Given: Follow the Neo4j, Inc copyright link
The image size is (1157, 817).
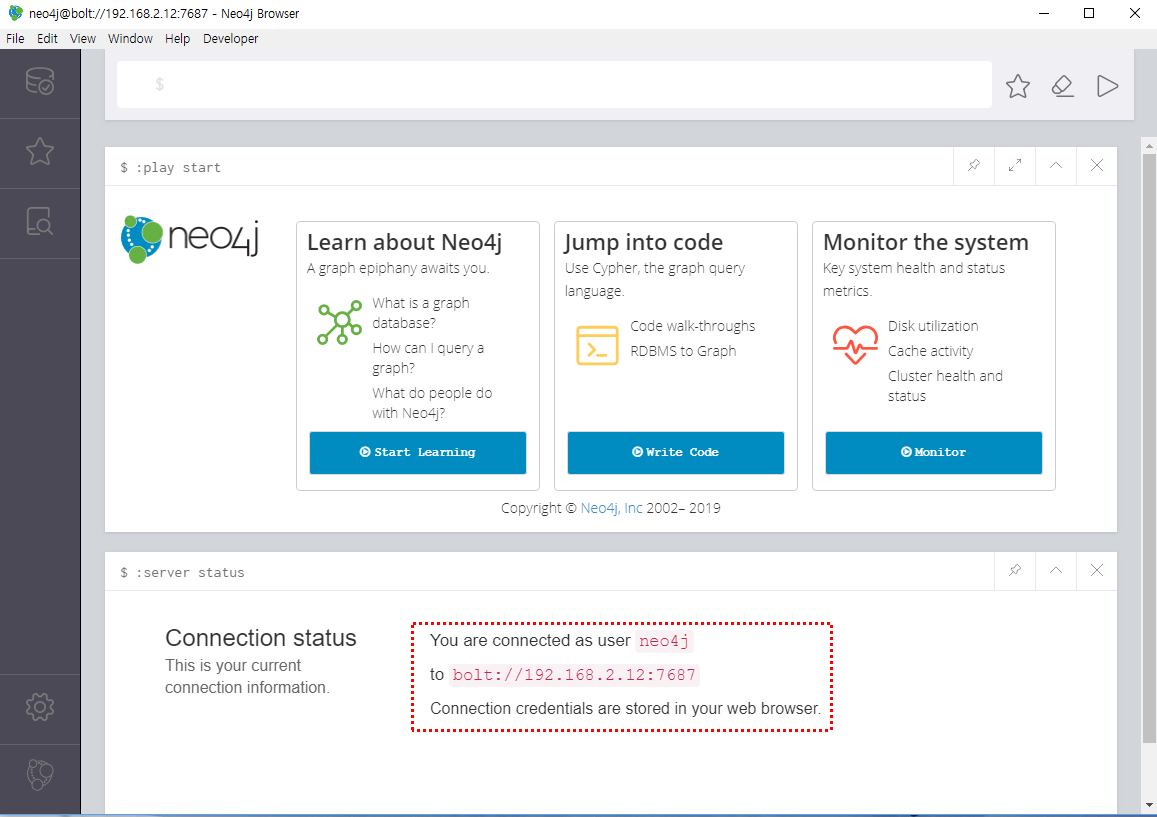Looking at the screenshot, I should point(611,508).
